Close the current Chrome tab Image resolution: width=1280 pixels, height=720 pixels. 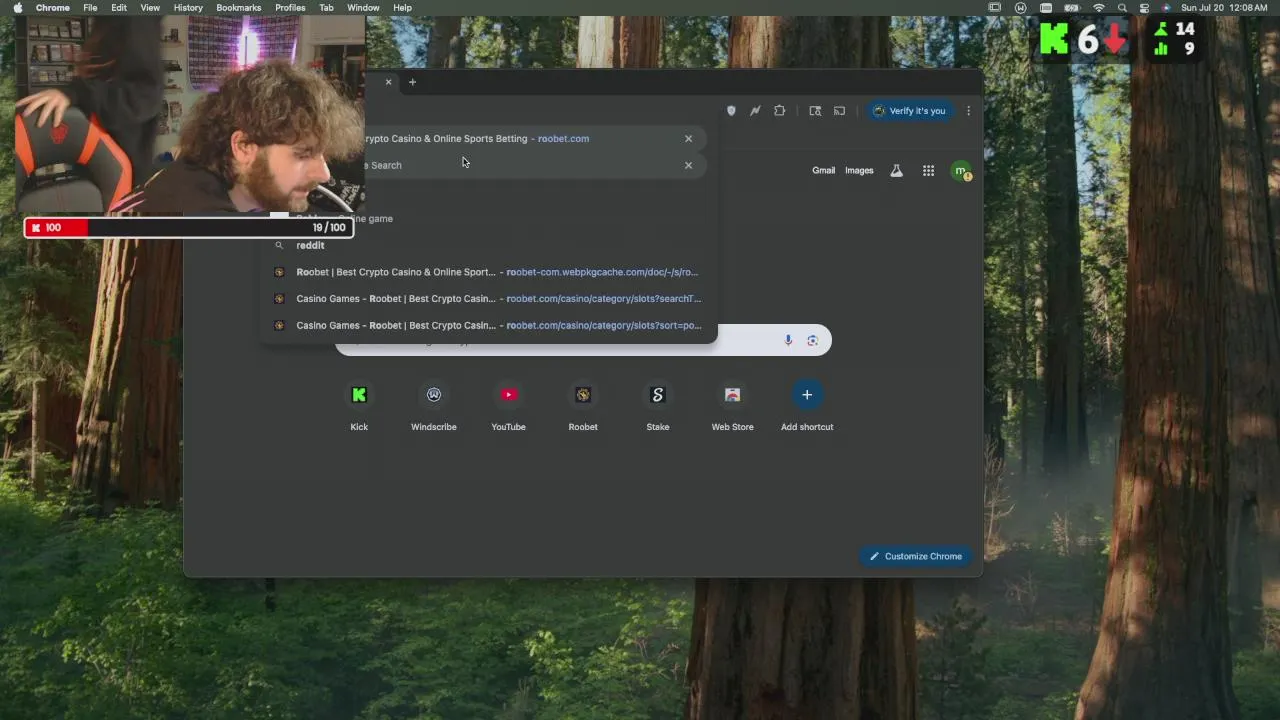point(388,82)
